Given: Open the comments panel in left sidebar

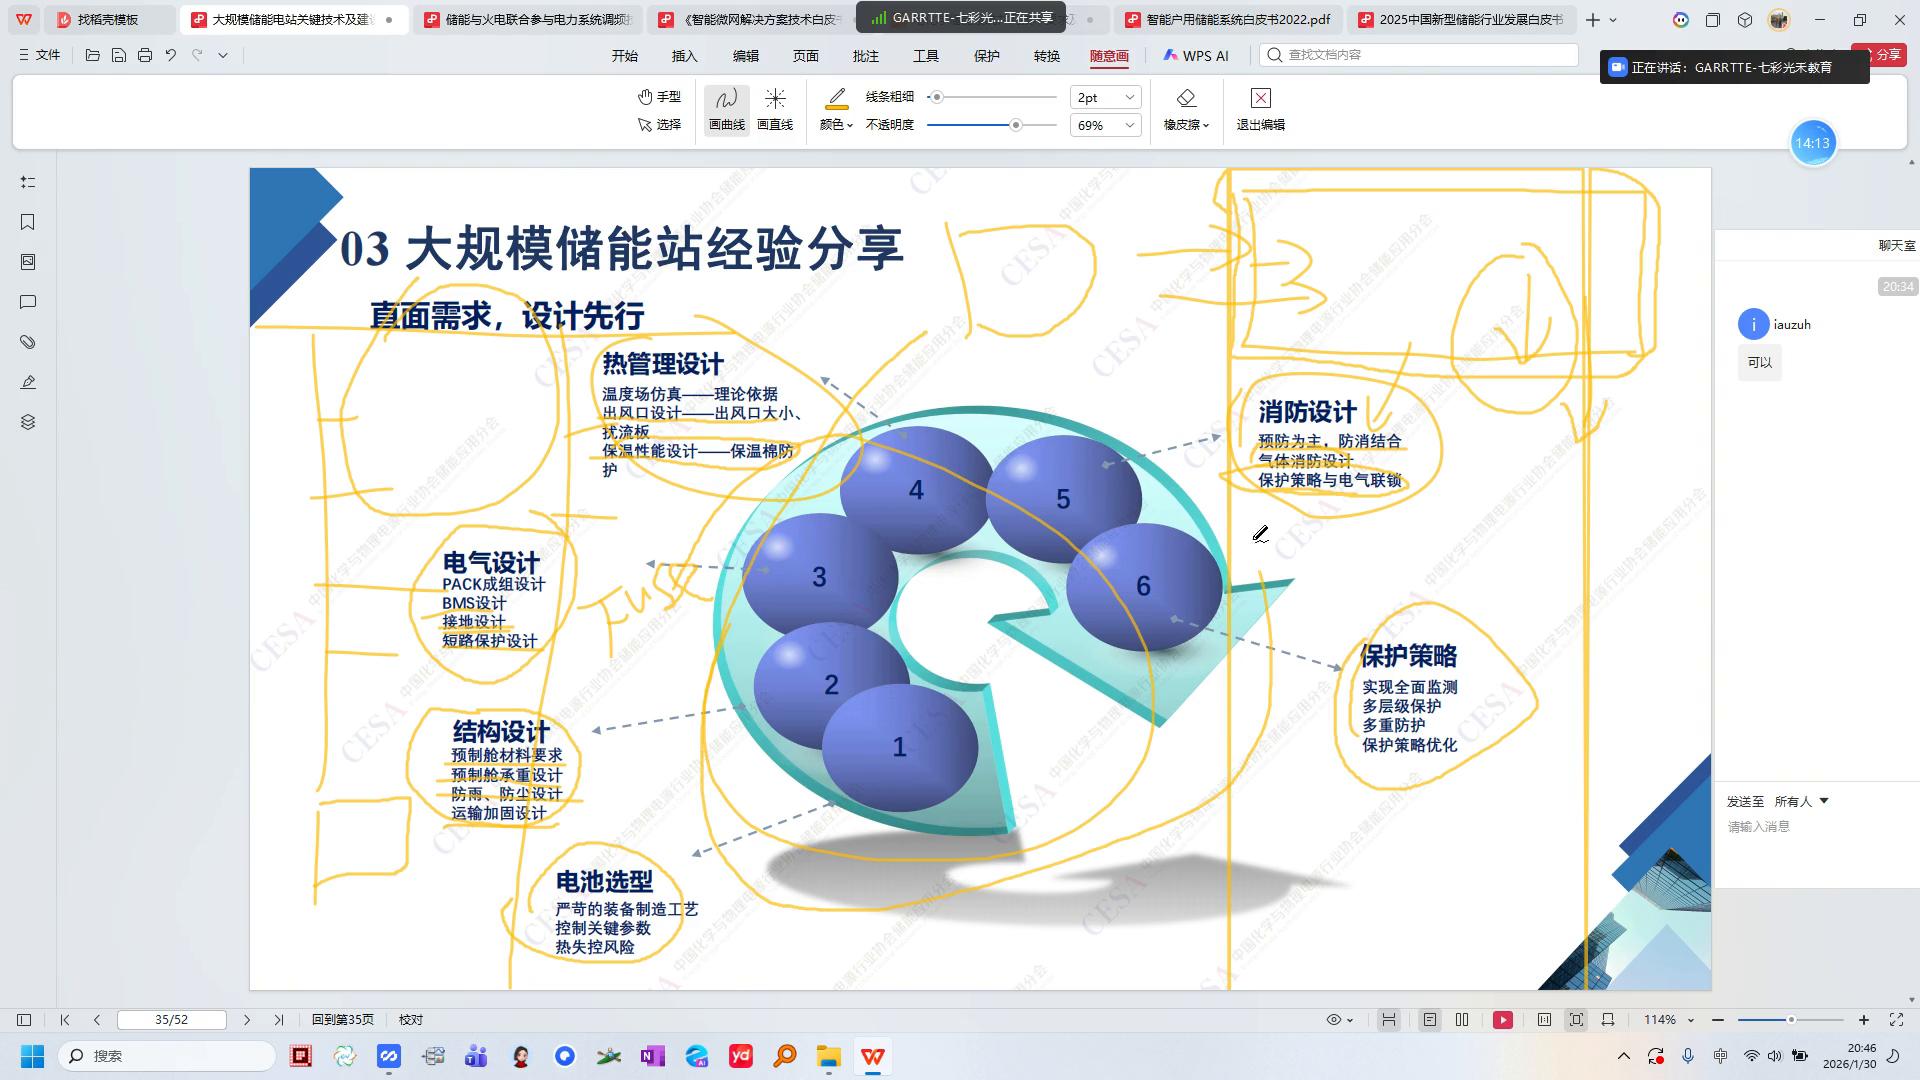Looking at the screenshot, I should 28,302.
